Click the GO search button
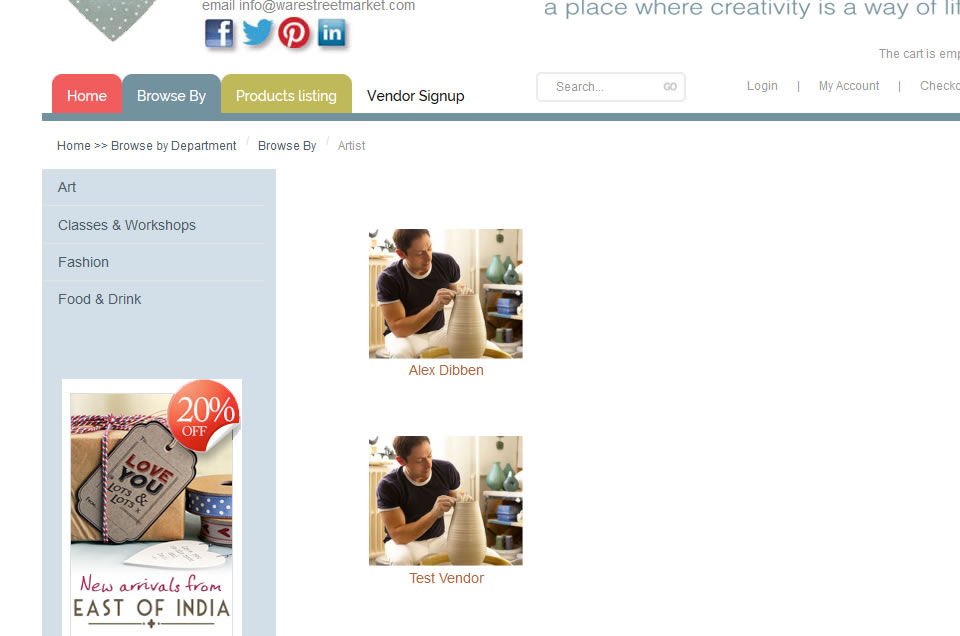Image resolution: width=960 pixels, height=636 pixels. [670, 87]
